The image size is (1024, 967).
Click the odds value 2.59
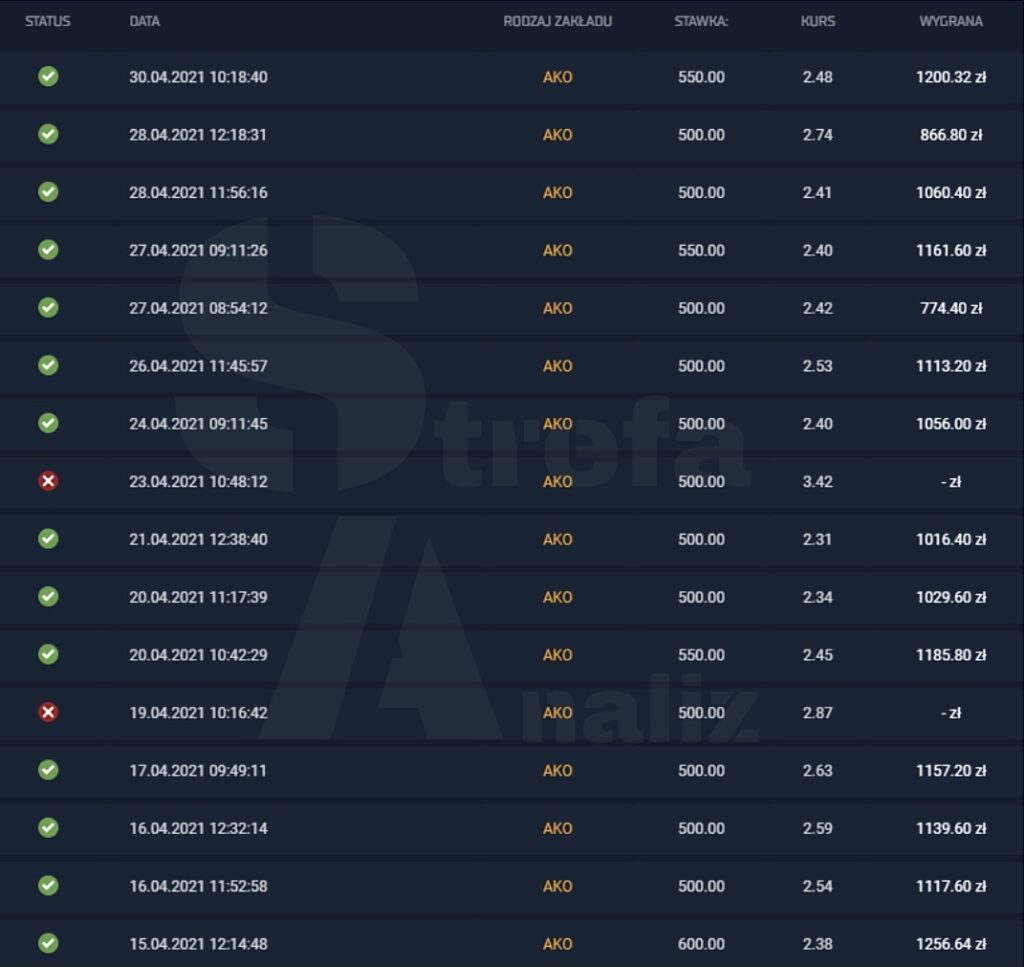click(x=818, y=829)
